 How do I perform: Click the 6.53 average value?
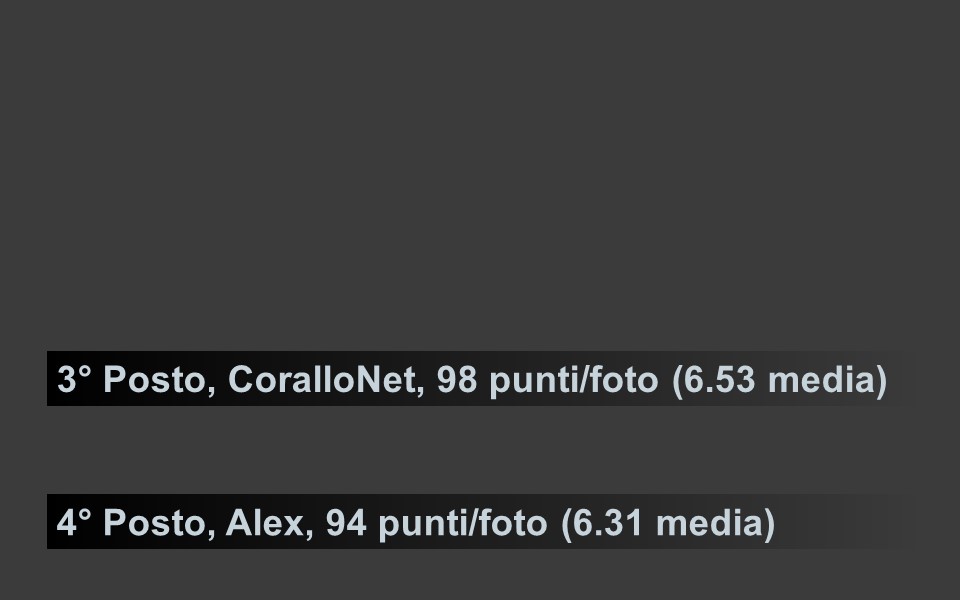[x=719, y=380]
